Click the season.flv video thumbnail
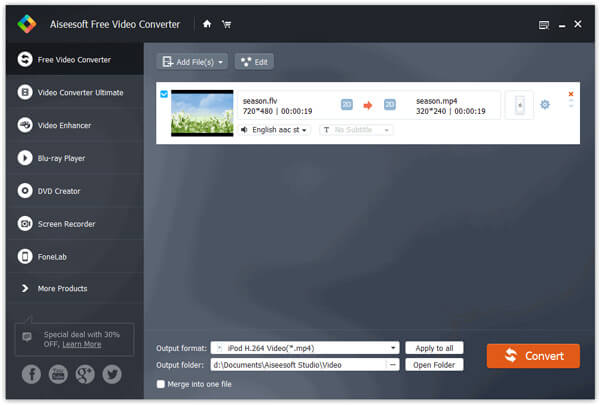The height and width of the screenshot is (405, 600). 202,113
